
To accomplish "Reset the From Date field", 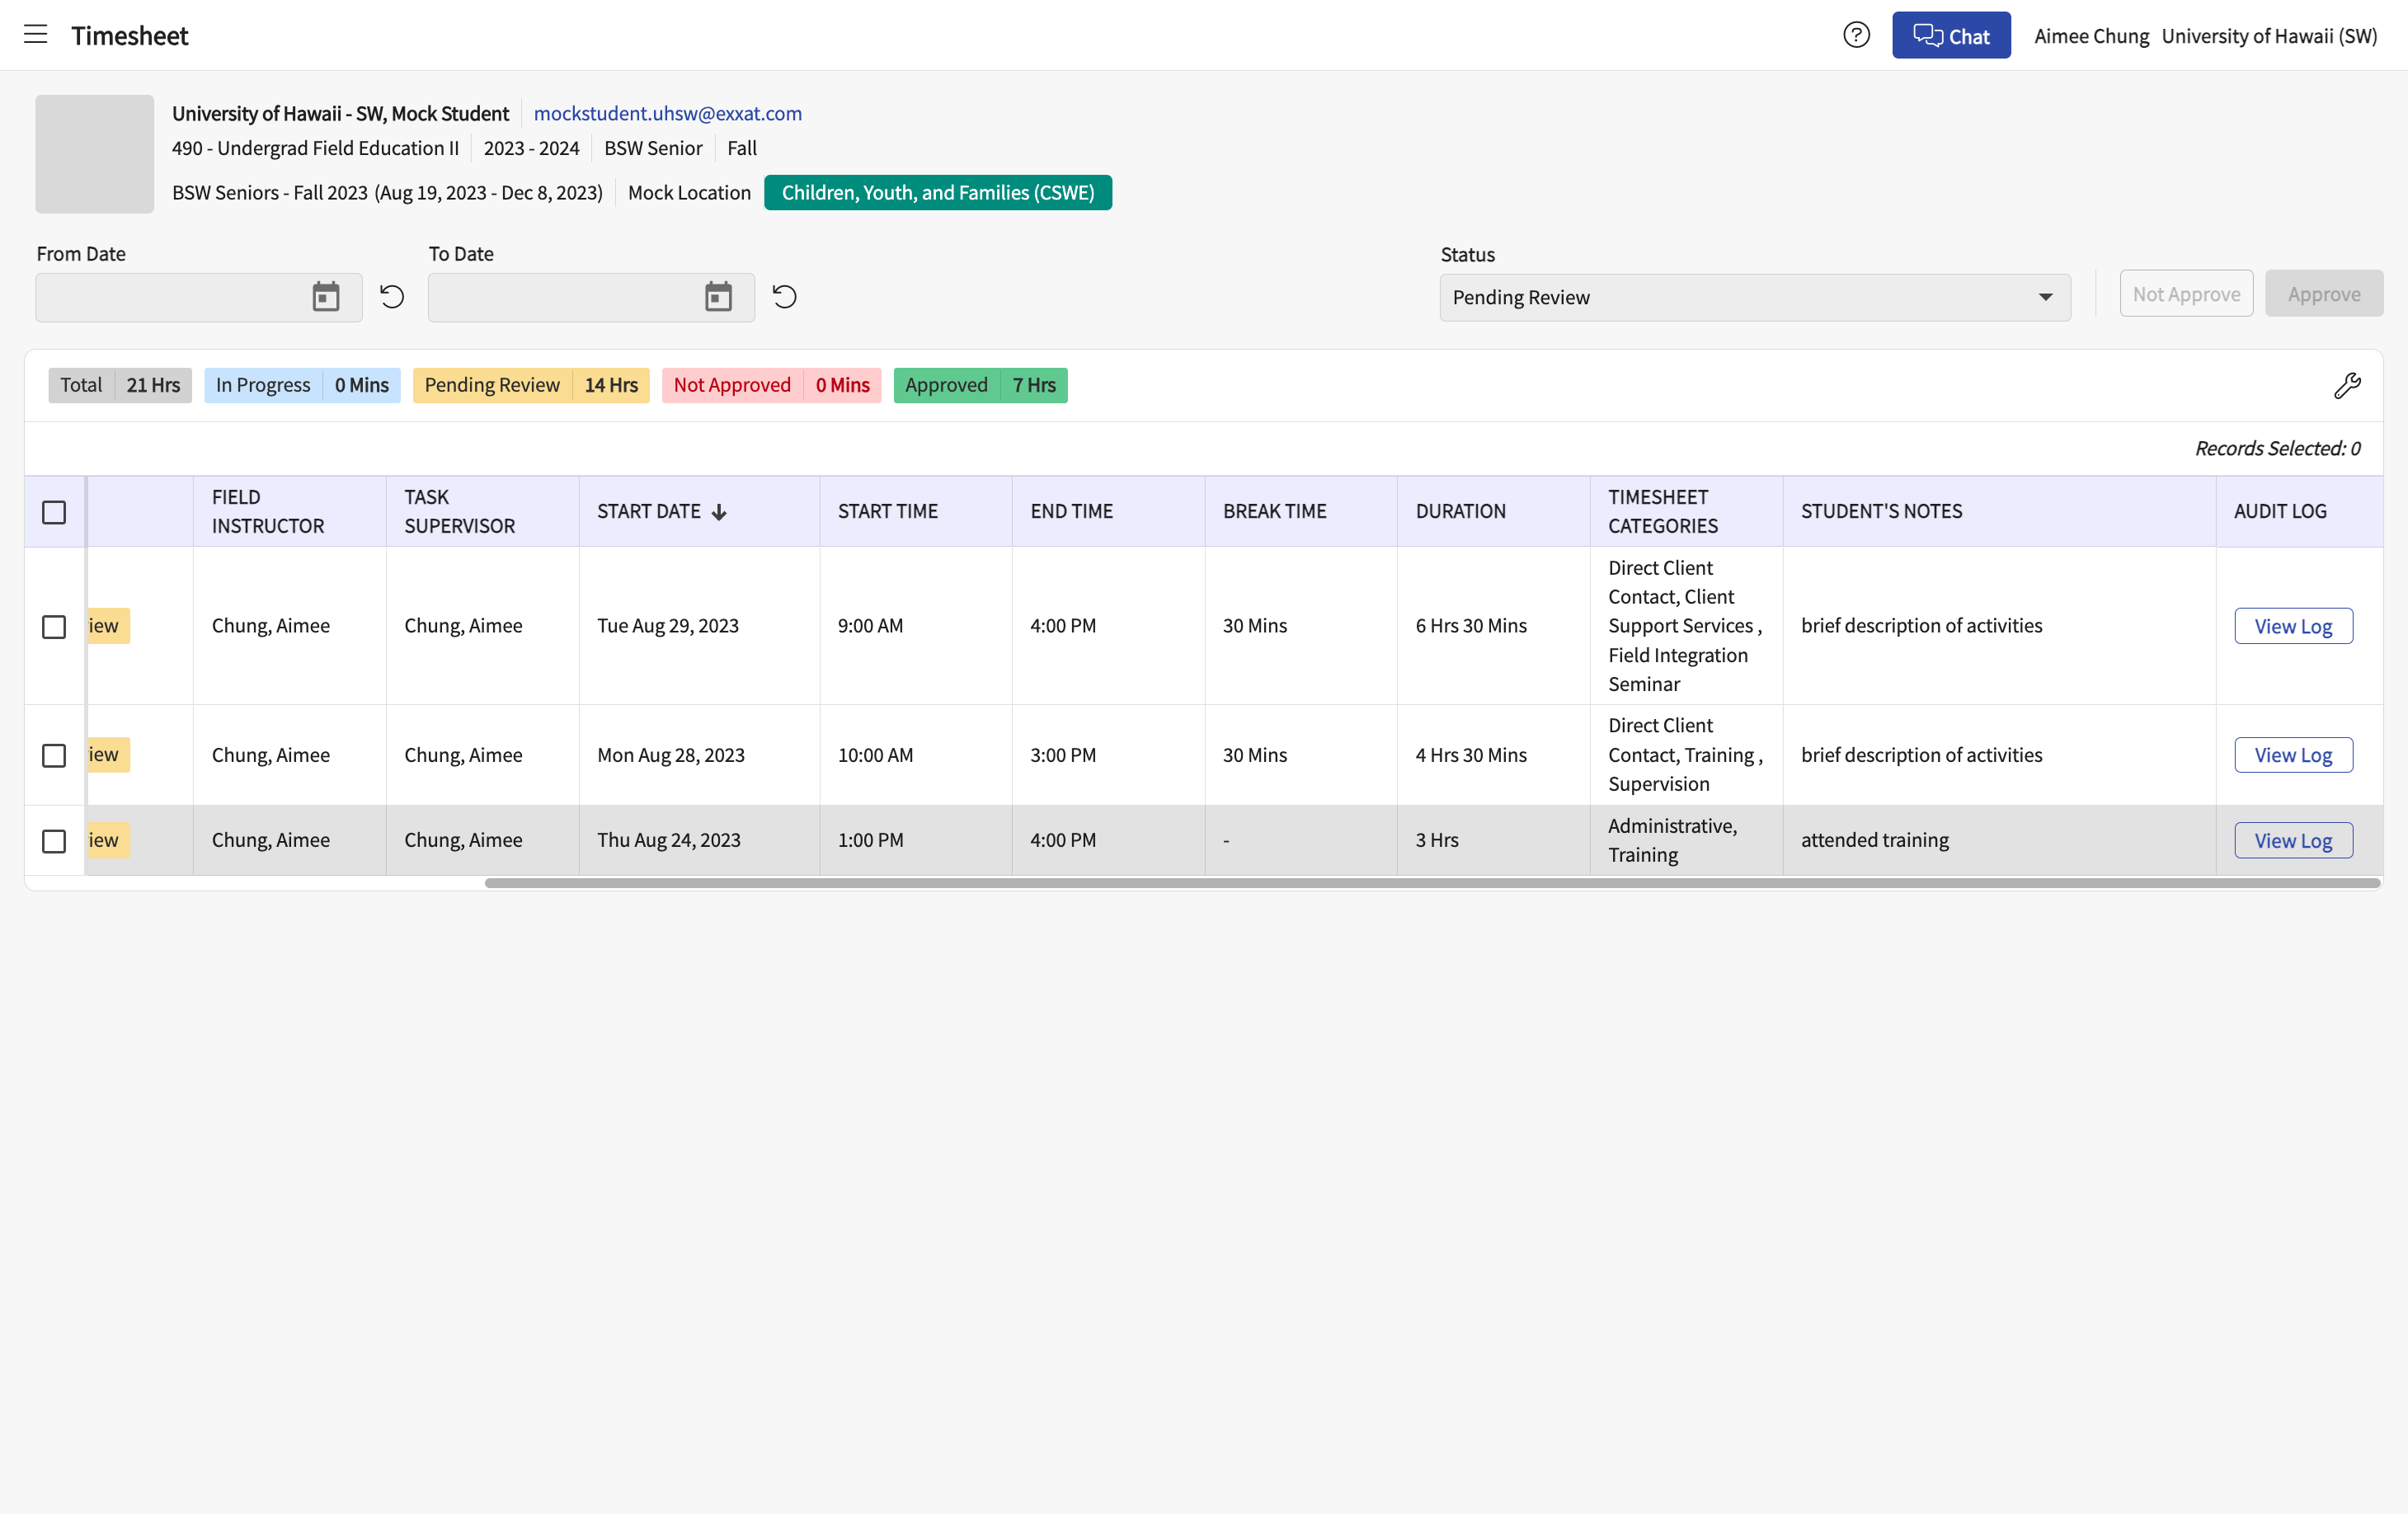I will point(392,297).
